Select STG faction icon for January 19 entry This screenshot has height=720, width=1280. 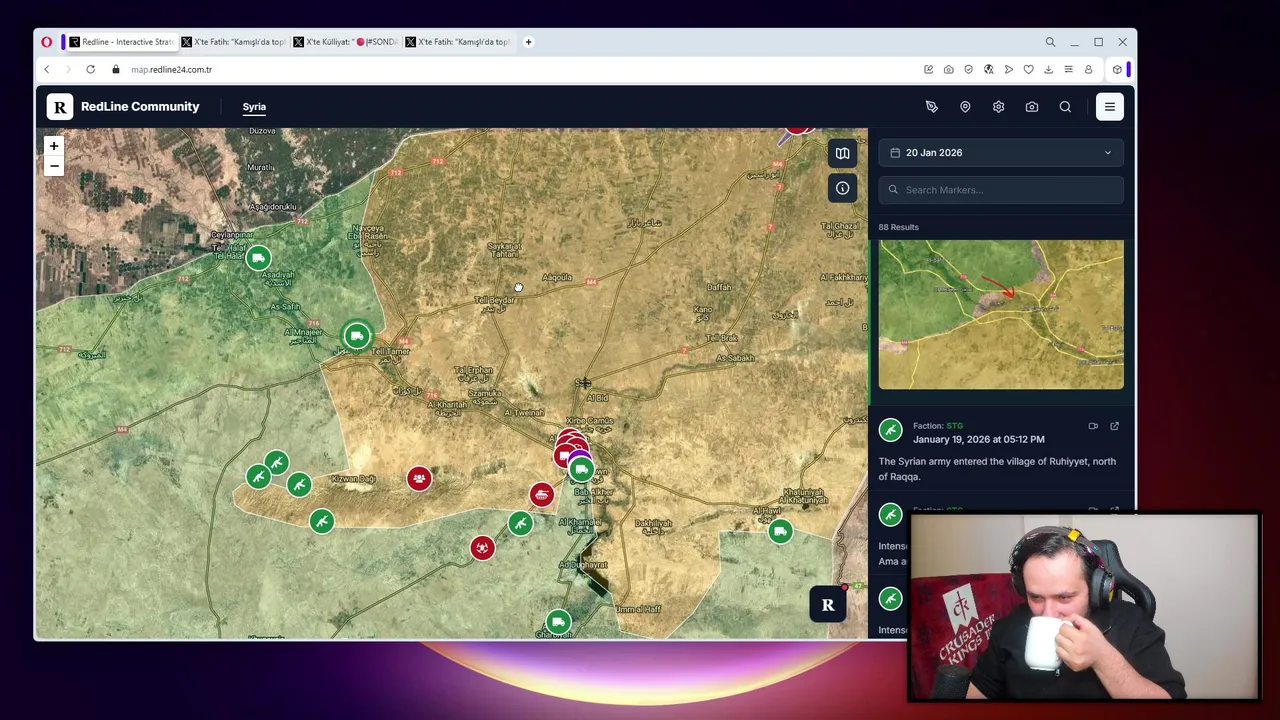pyautogui.click(x=890, y=431)
